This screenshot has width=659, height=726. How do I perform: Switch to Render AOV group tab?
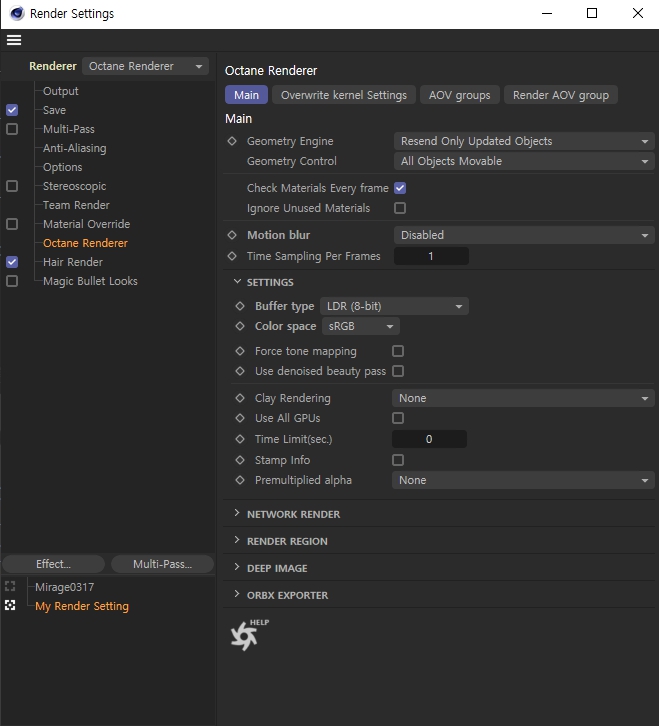click(561, 95)
